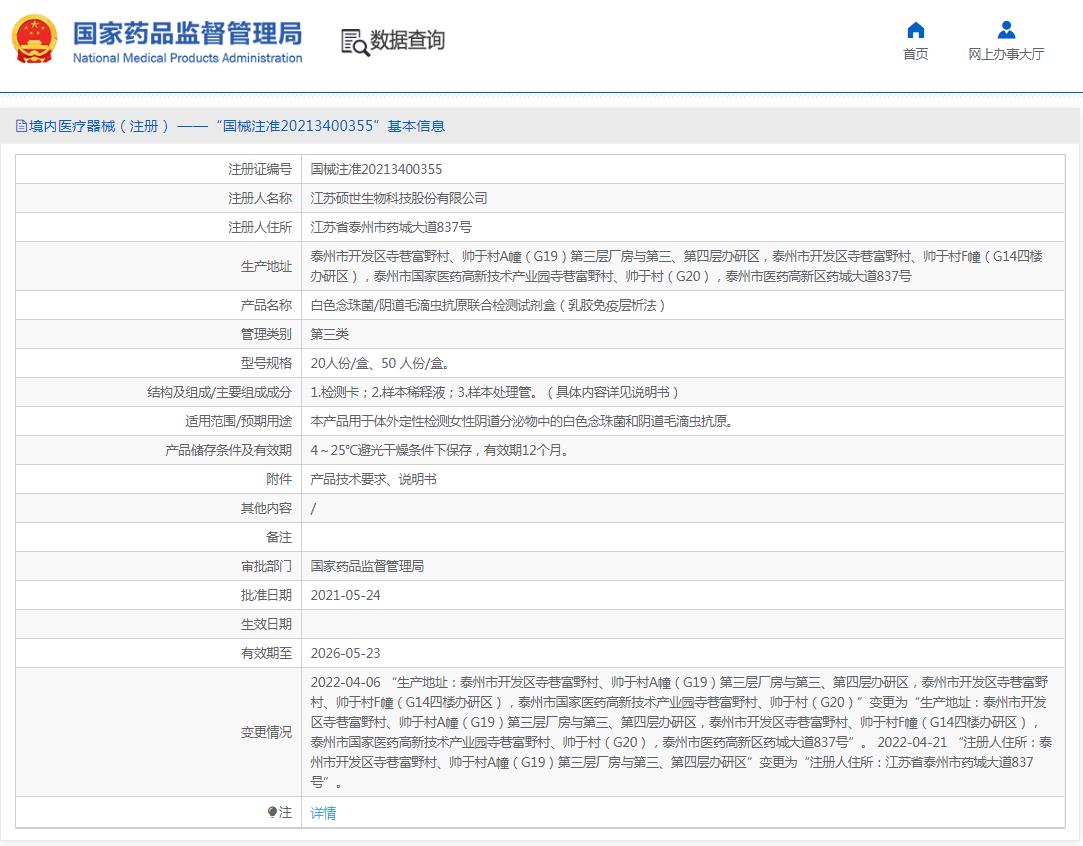Image resolution: width=1083 pixels, height=846 pixels.
Task: Click the 注册人住所 row label
Action: point(260,227)
